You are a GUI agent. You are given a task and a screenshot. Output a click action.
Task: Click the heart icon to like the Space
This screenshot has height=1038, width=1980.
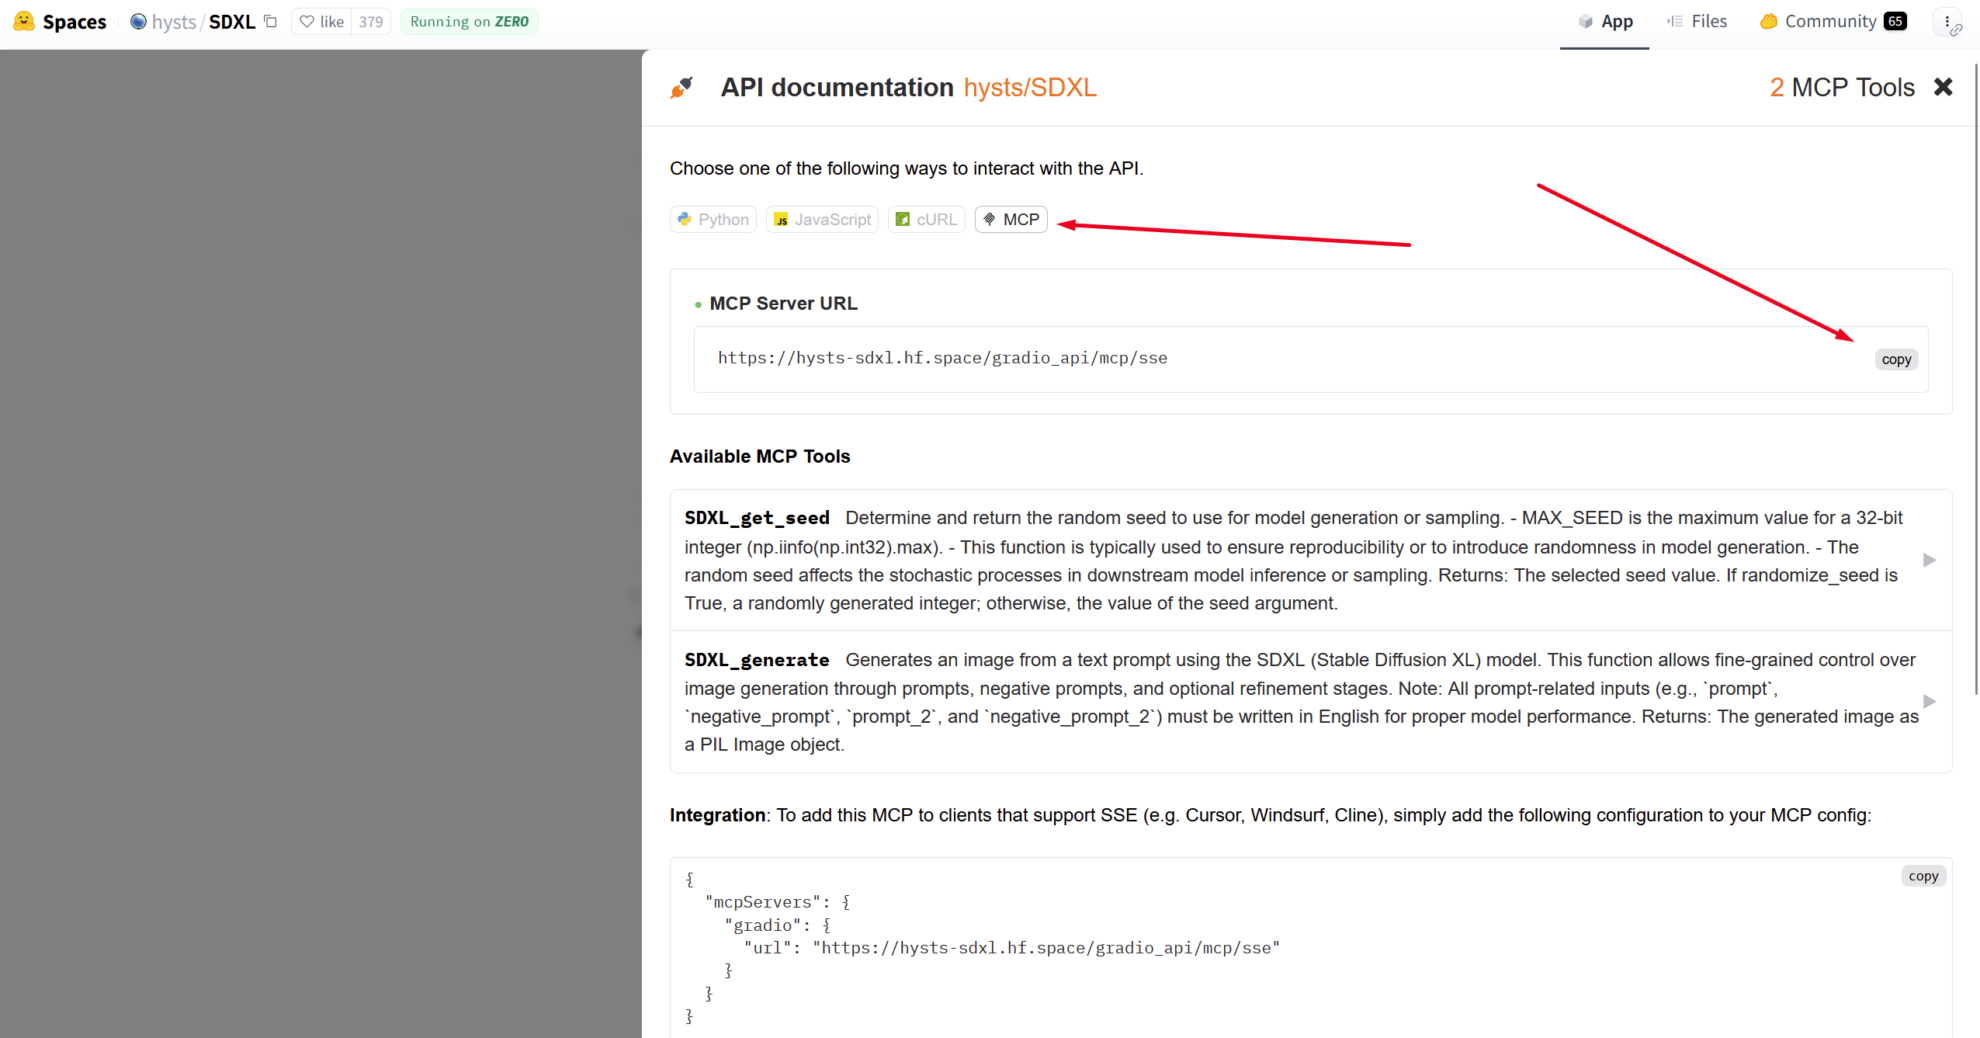(307, 21)
